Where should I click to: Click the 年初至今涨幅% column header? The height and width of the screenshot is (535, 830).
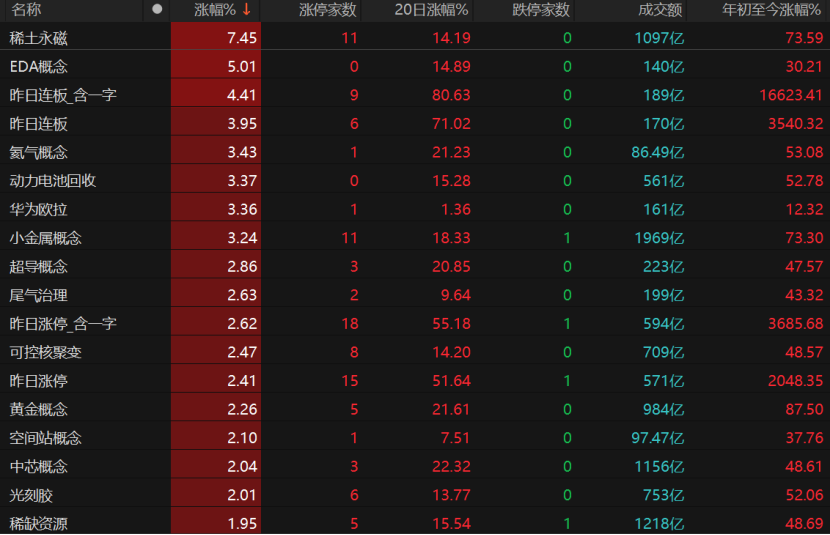tap(771, 10)
